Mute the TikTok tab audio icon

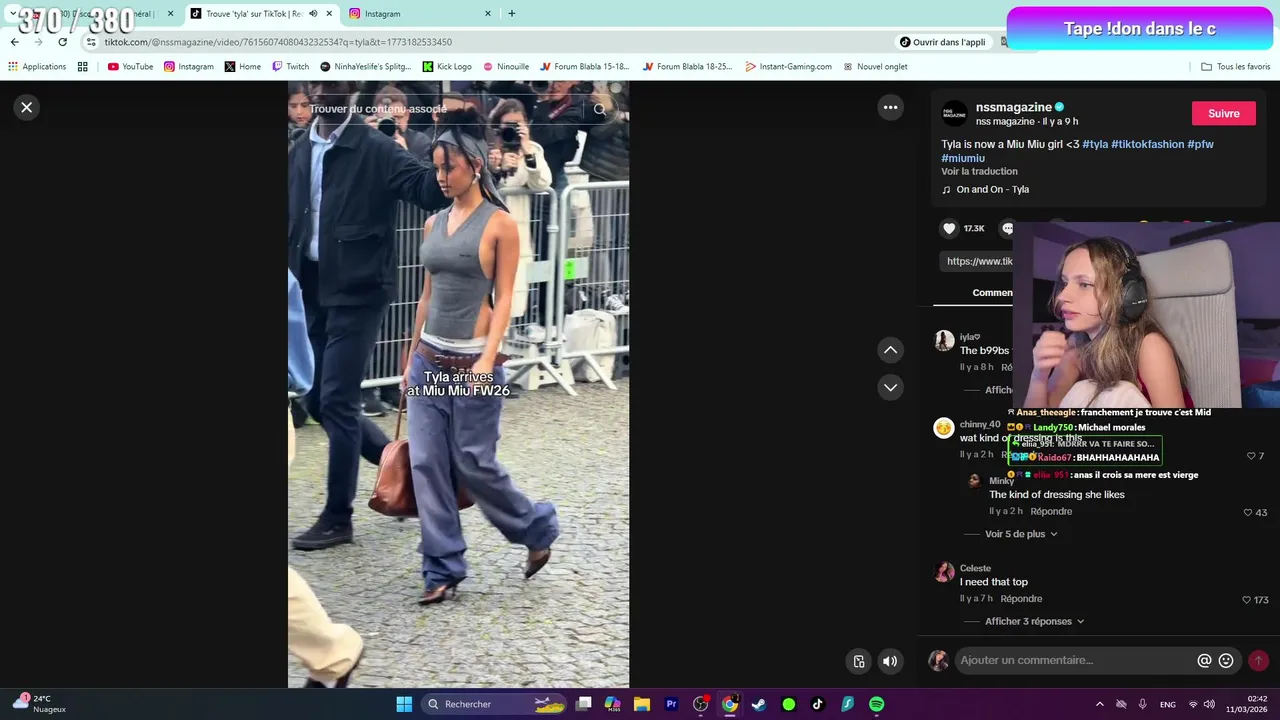click(x=313, y=14)
